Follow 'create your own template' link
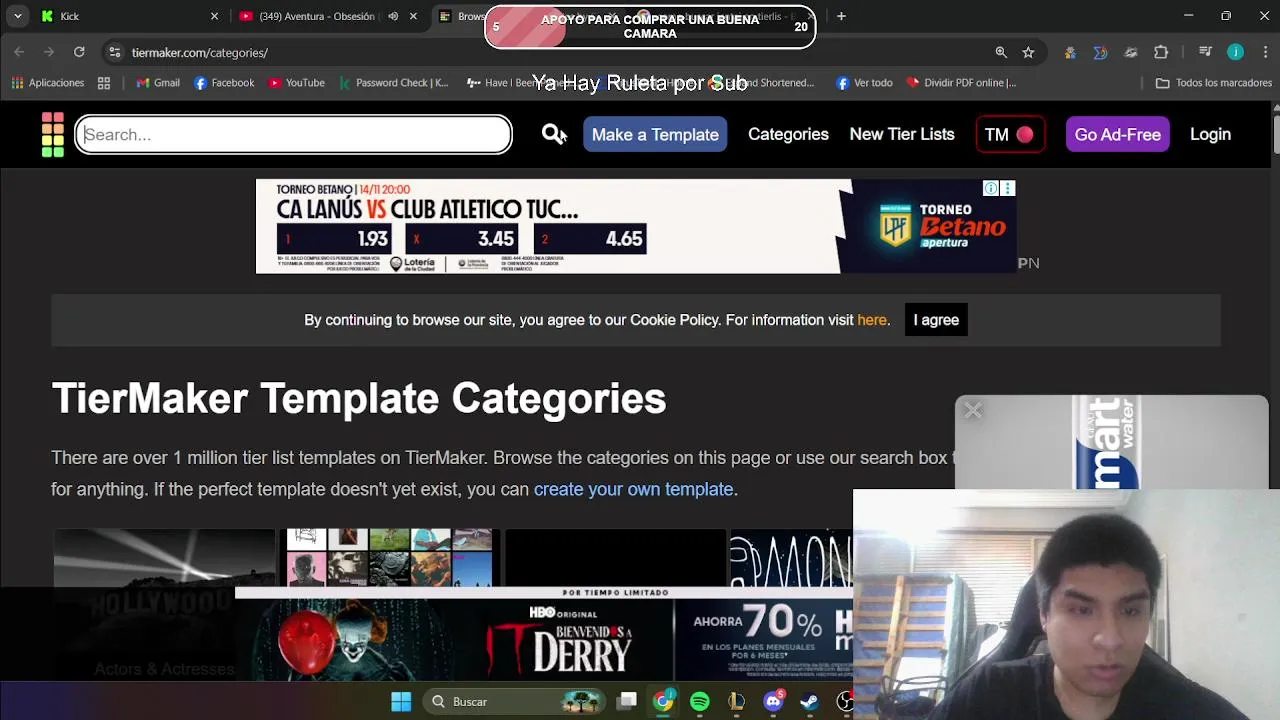The width and height of the screenshot is (1280, 720). click(x=633, y=489)
